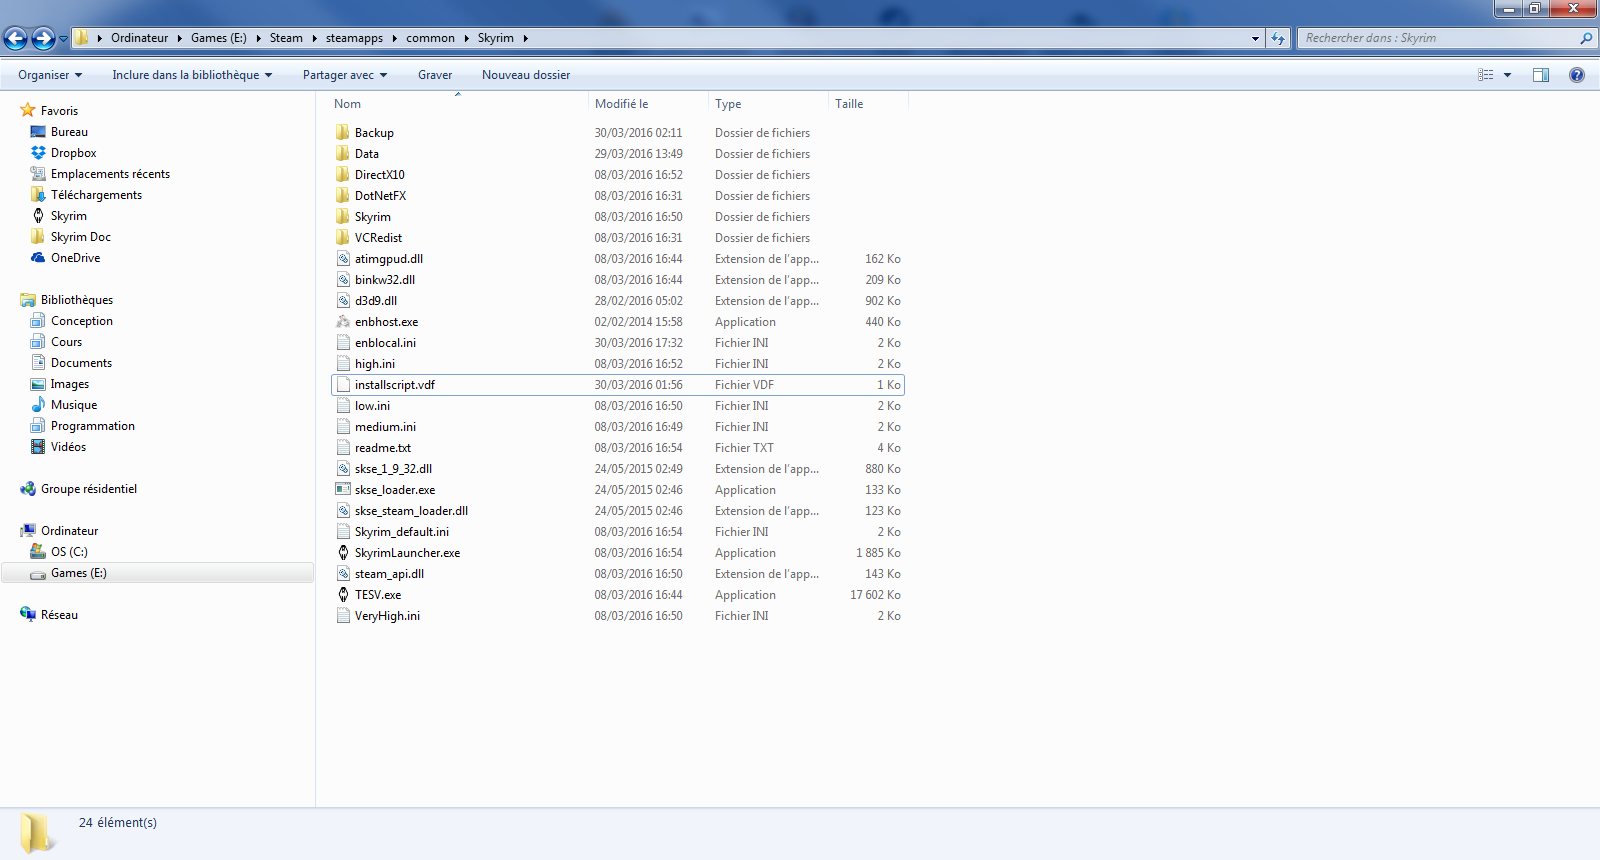Select the TESV.exe file icon
The image size is (1600, 860).
click(x=343, y=595)
